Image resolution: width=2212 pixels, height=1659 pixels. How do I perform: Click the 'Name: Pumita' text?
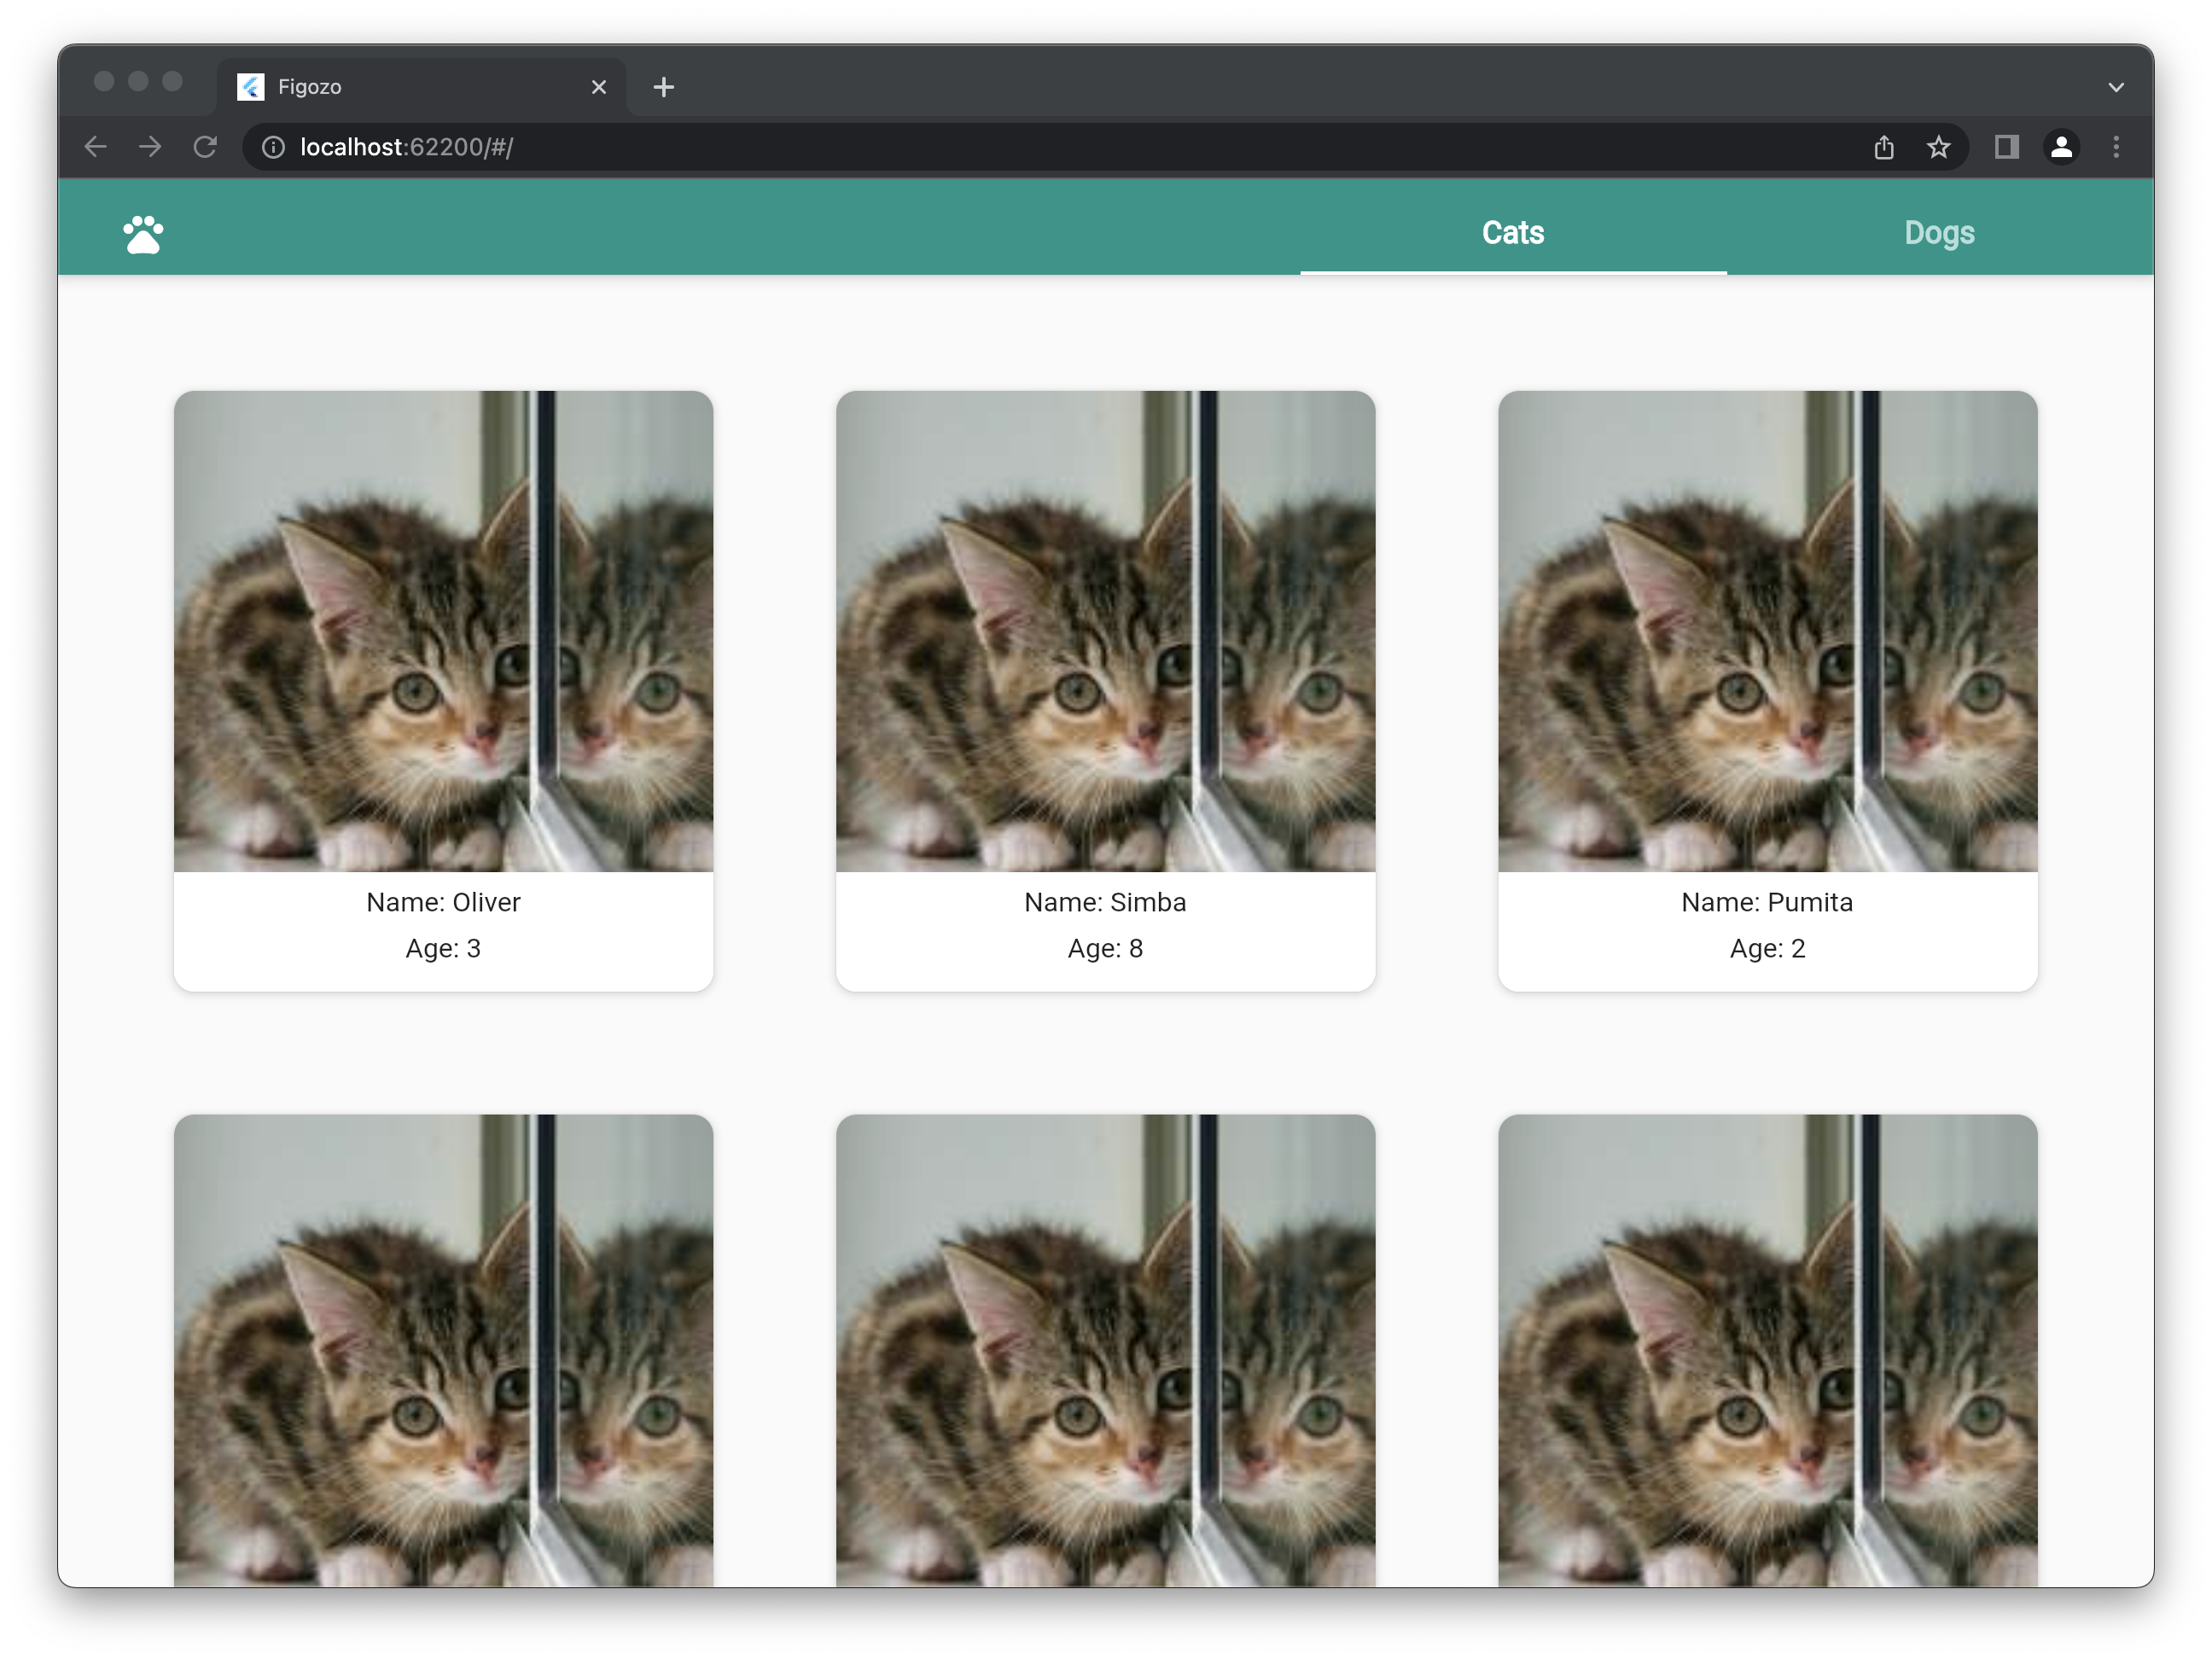pyautogui.click(x=1767, y=902)
